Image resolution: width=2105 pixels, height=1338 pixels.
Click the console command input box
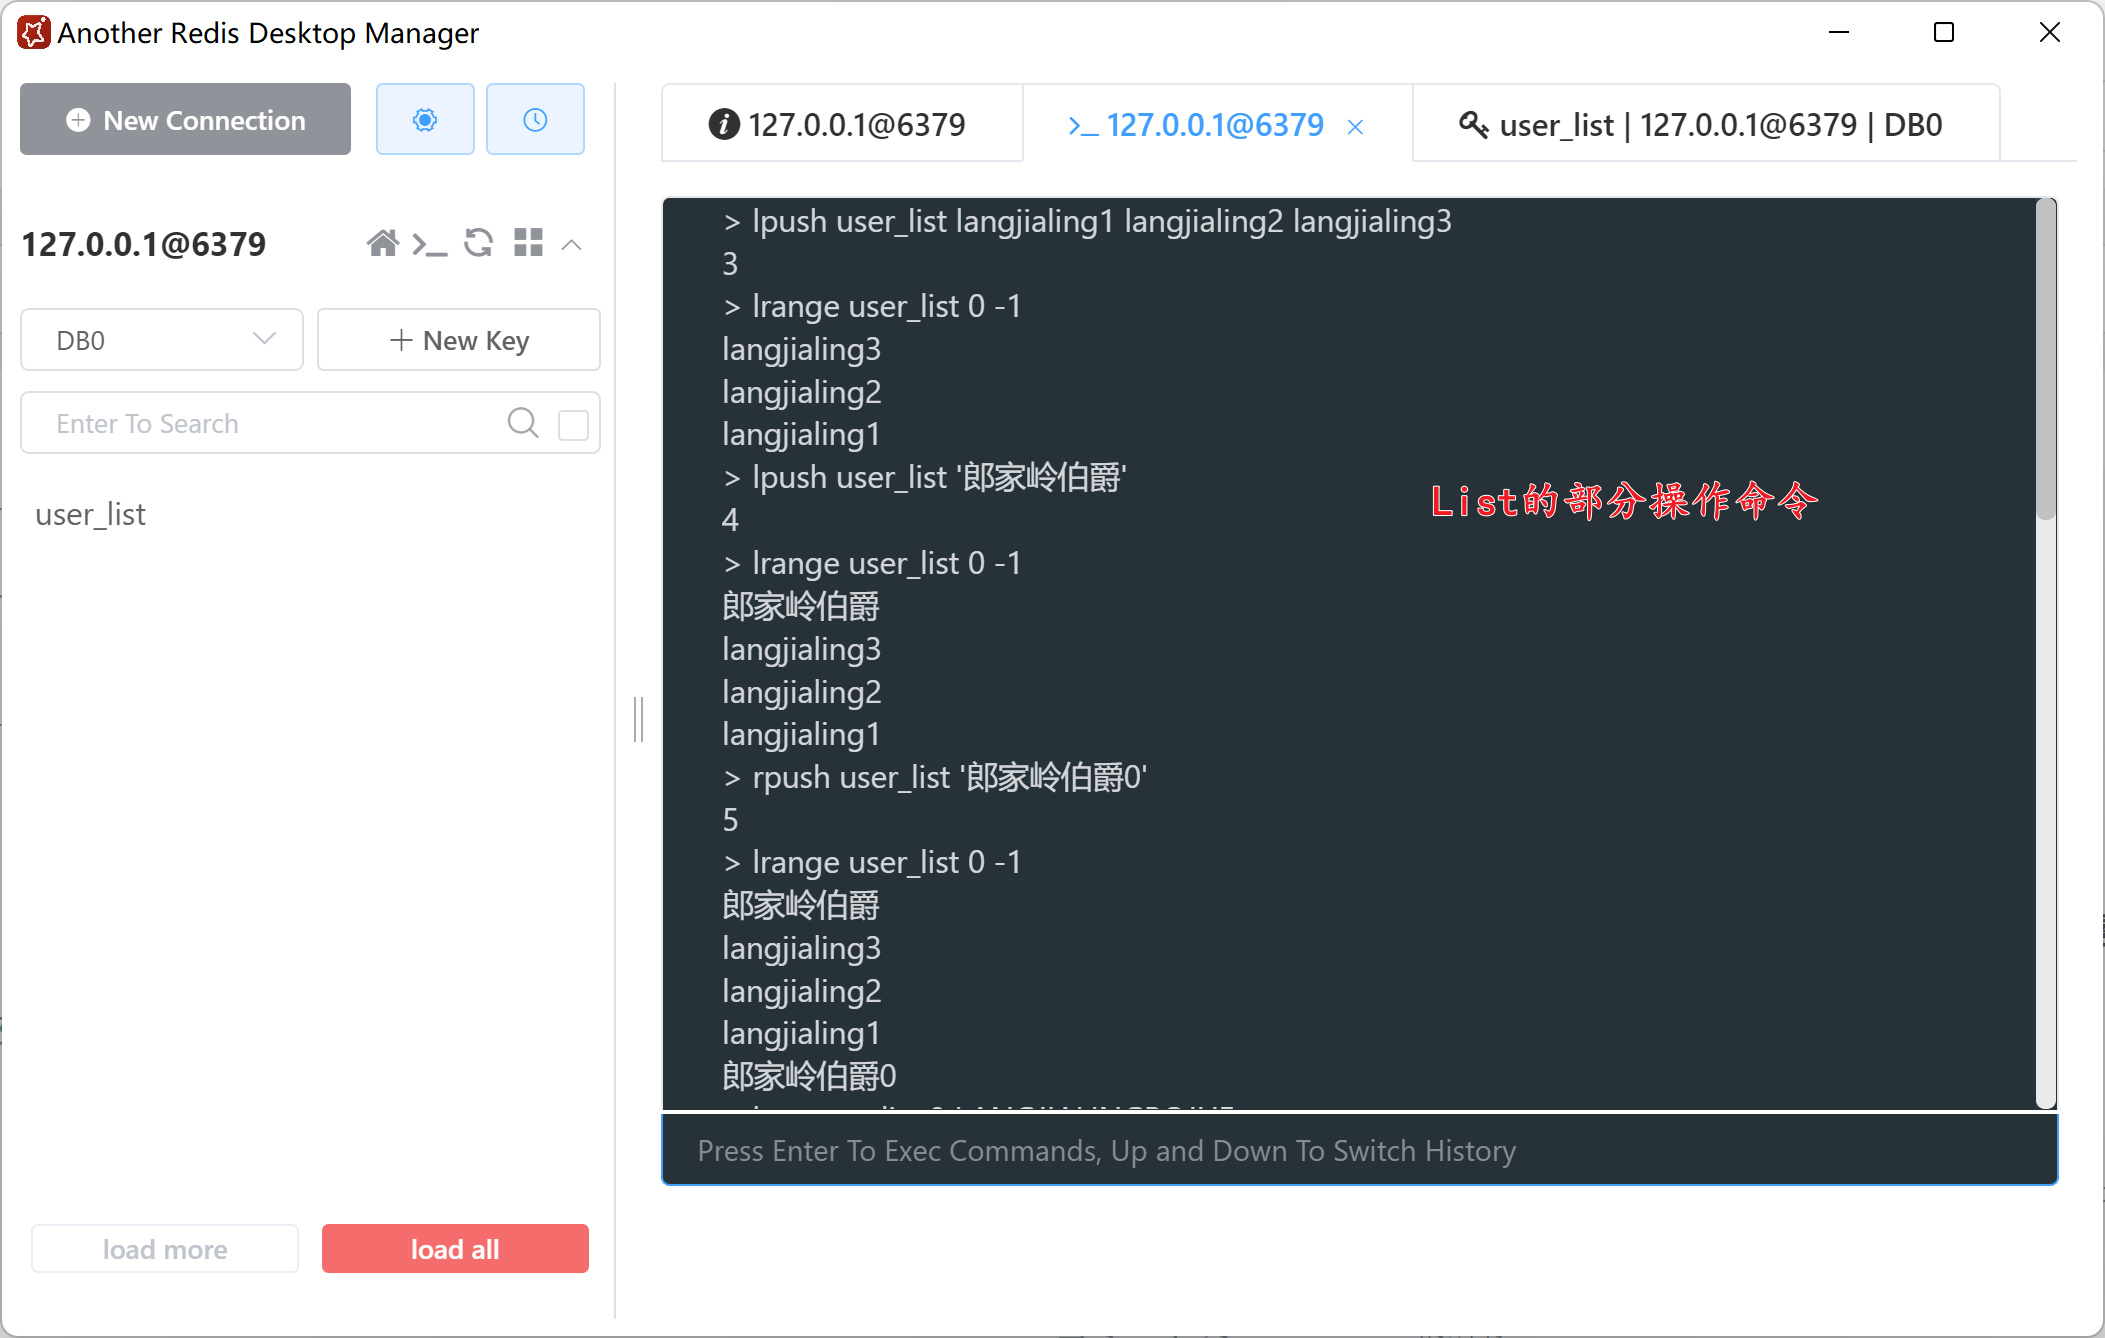[1360, 1150]
